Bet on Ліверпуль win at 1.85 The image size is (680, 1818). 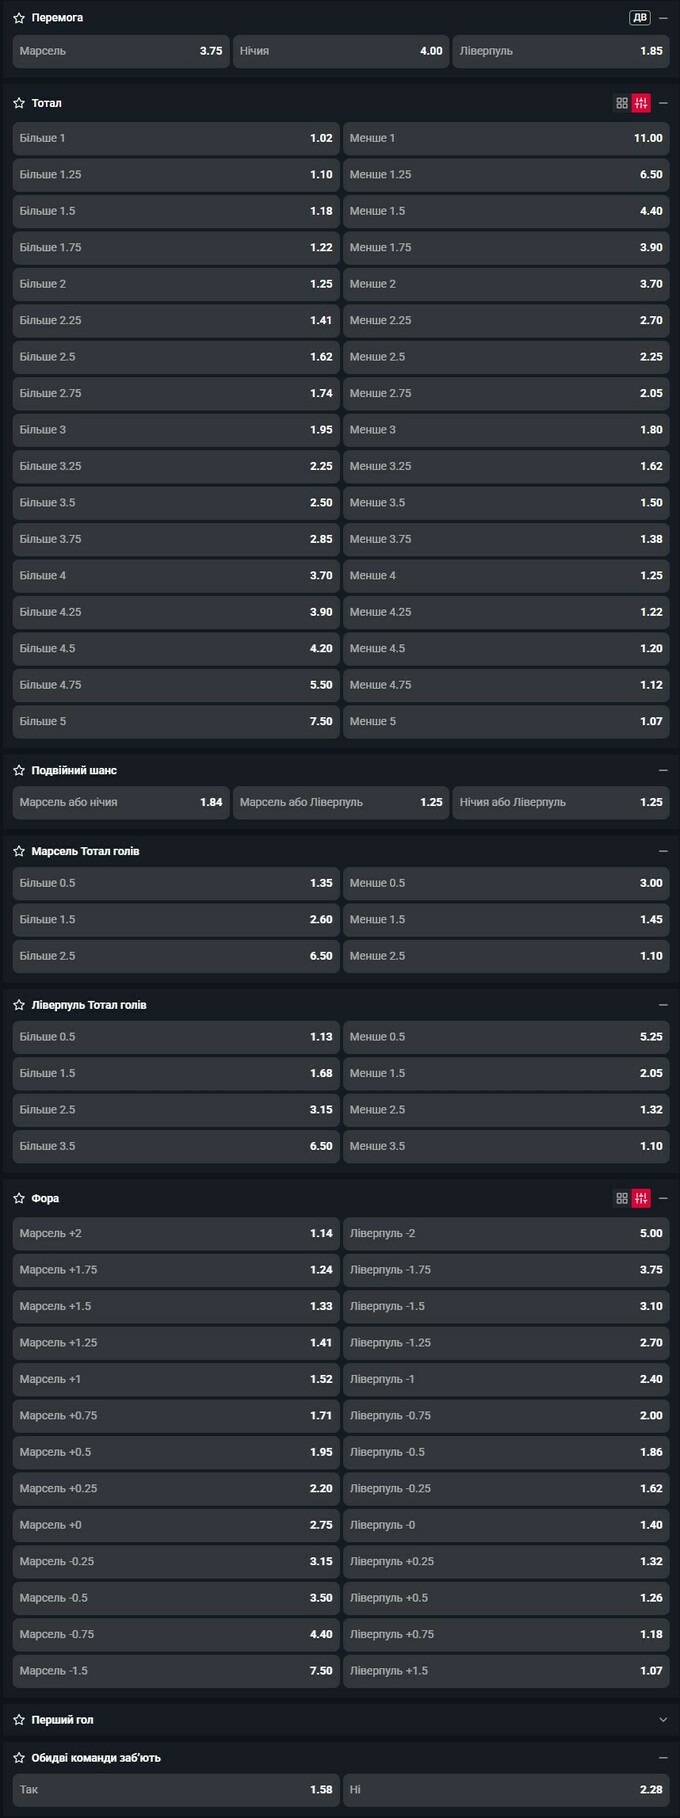(560, 51)
